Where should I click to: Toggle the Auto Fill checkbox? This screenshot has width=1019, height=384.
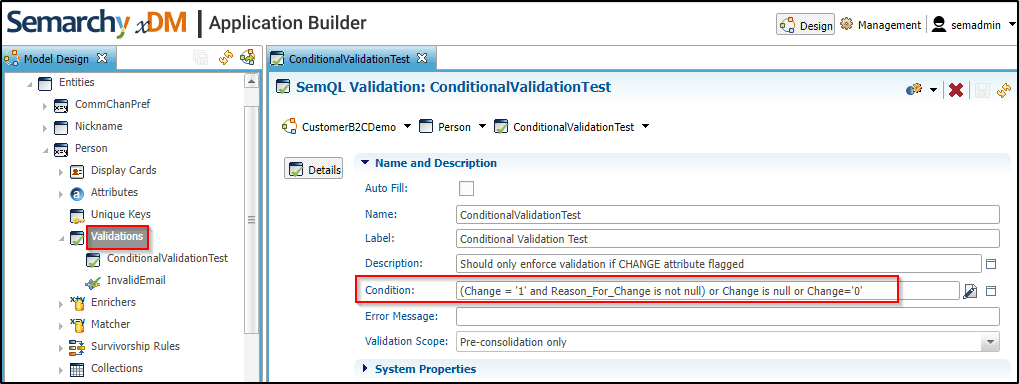click(466, 188)
